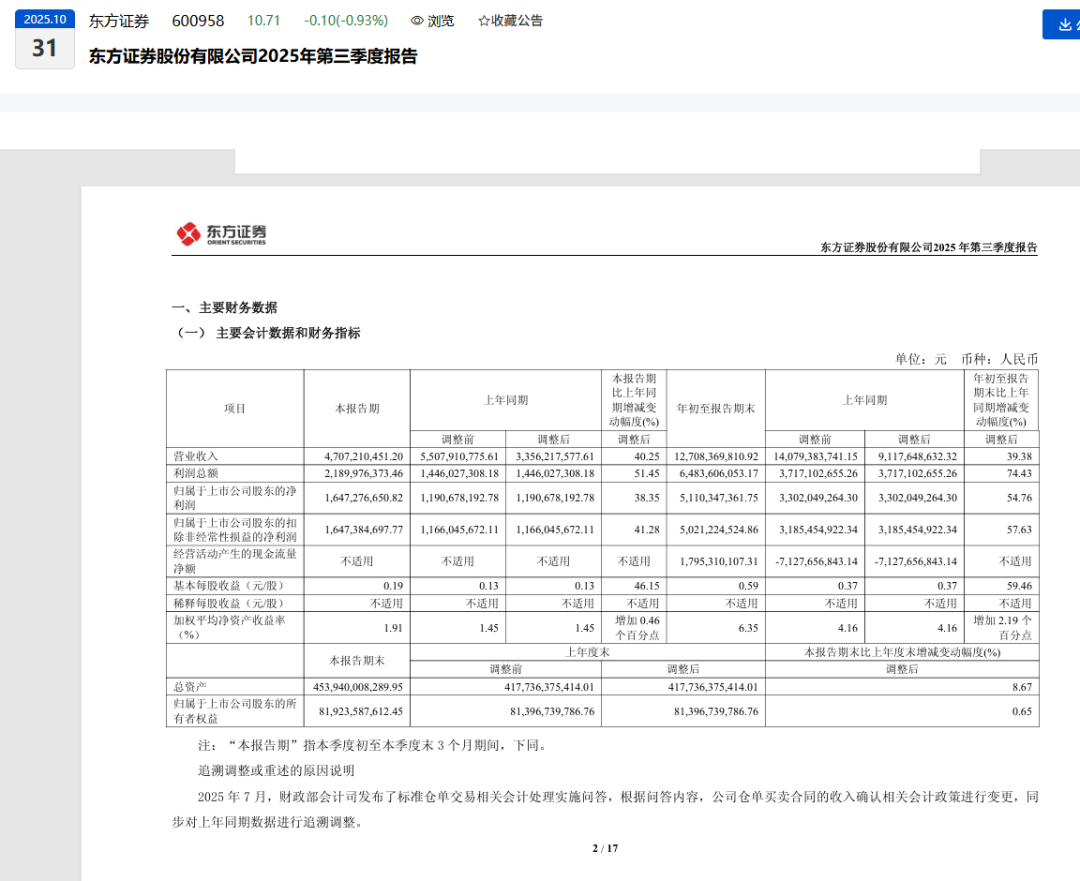Image resolution: width=1080 pixels, height=881 pixels.
Task: Click the heading 一、主要财务数据
Action: (225, 307)
